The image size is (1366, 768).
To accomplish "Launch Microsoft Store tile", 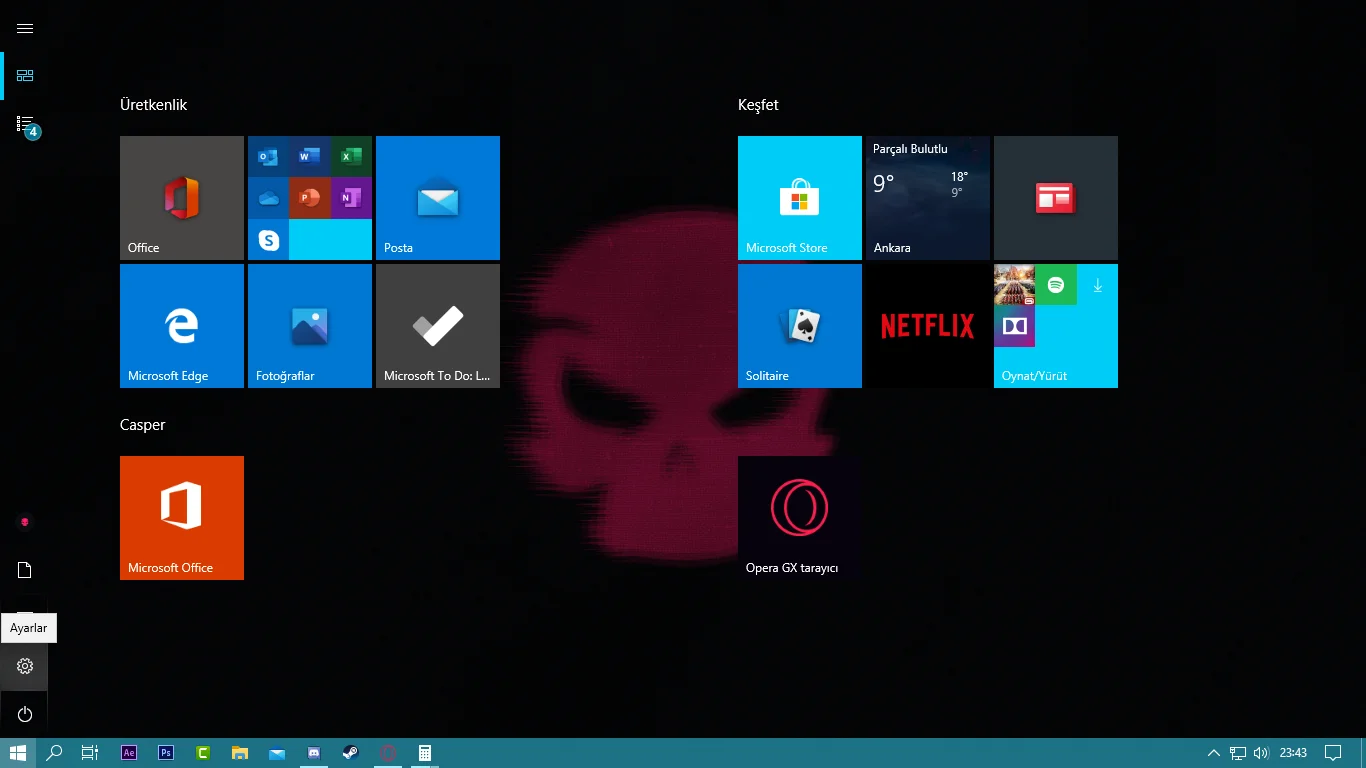I will 799,198.
